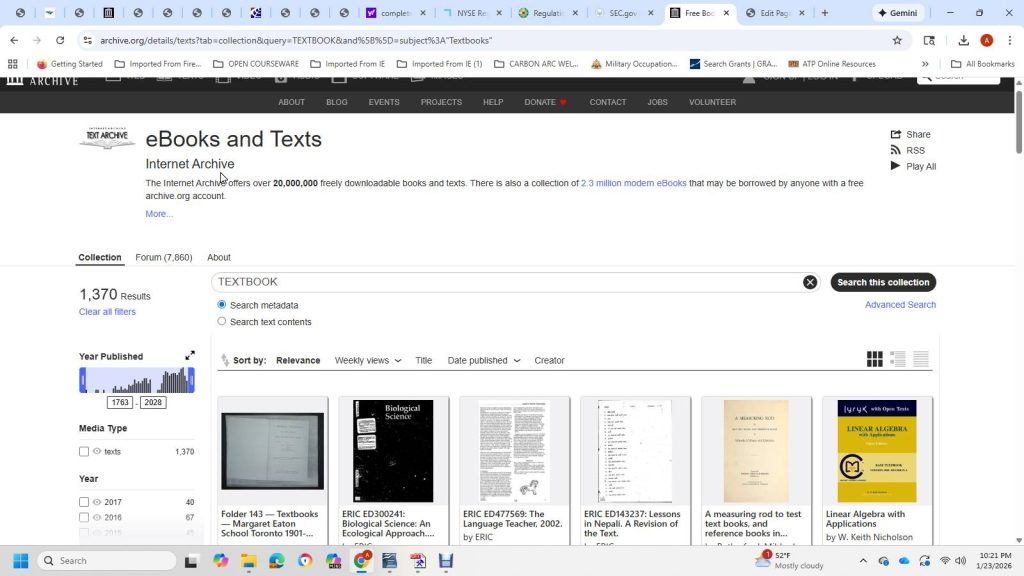
Task: Click the Year Published range slider
Action: click(137, 381)
